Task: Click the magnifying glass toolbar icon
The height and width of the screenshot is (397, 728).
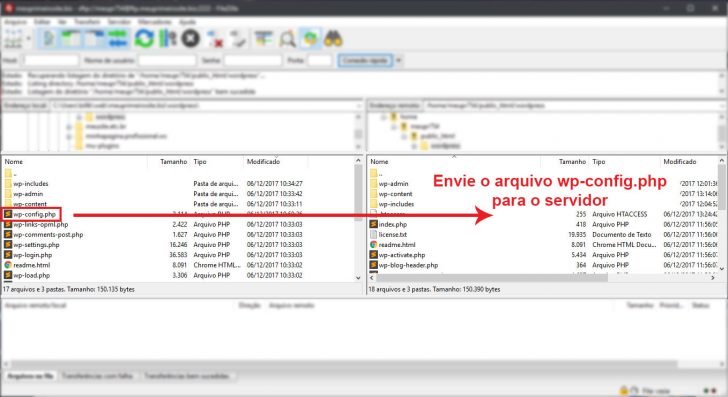Action: (x=287, y=39)
